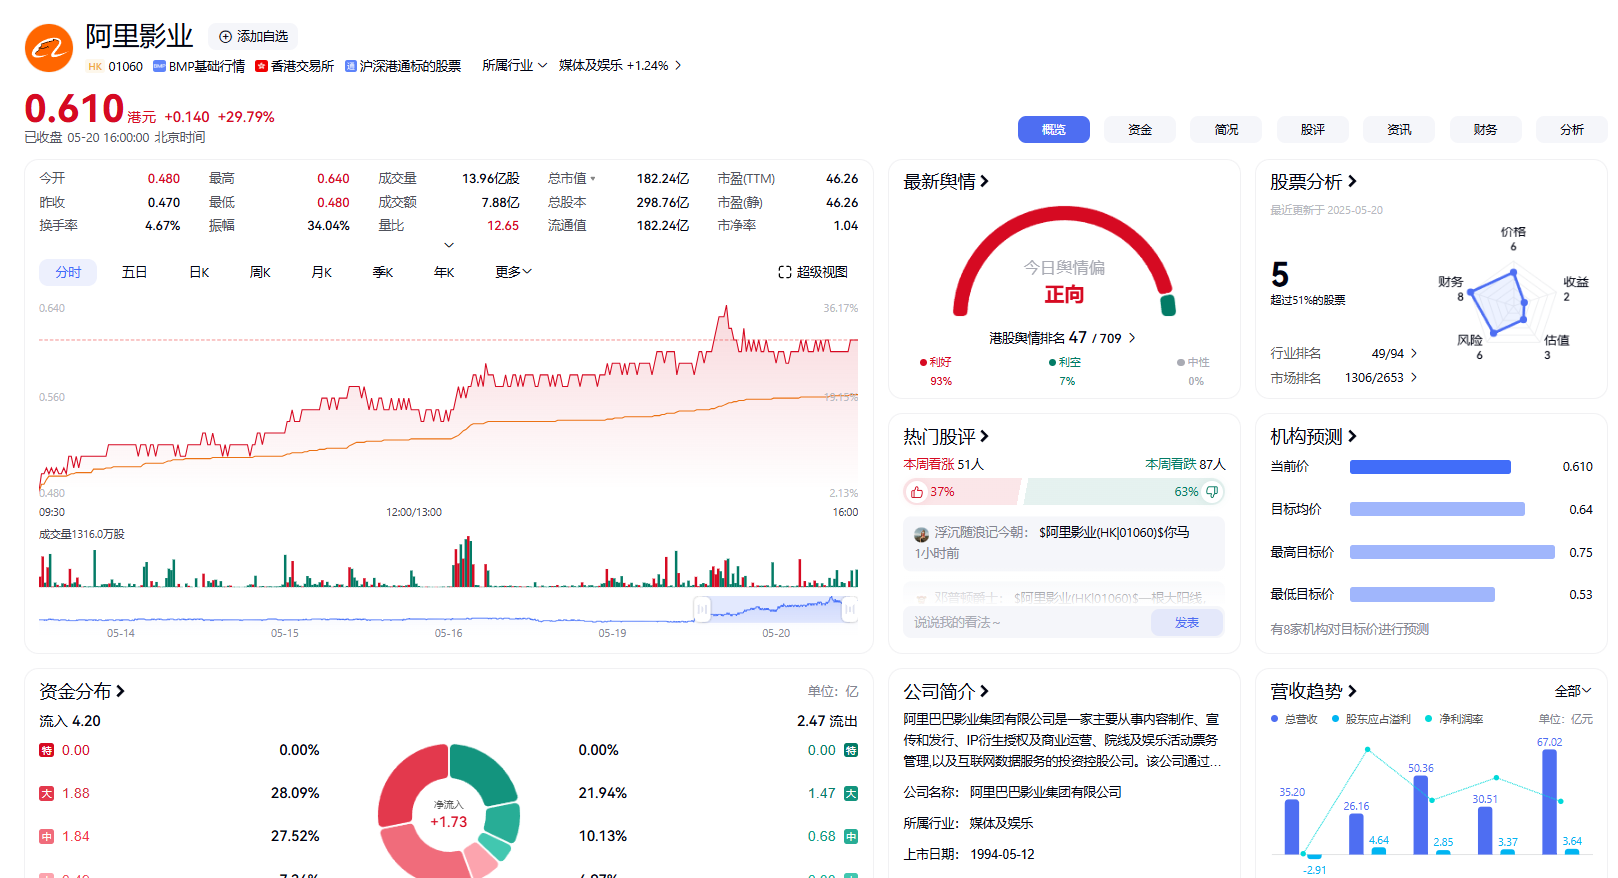This screenshot has width=1618, height=878.
Task: Switch to the 资讯 tab
Action: (x=1399, y=129)
